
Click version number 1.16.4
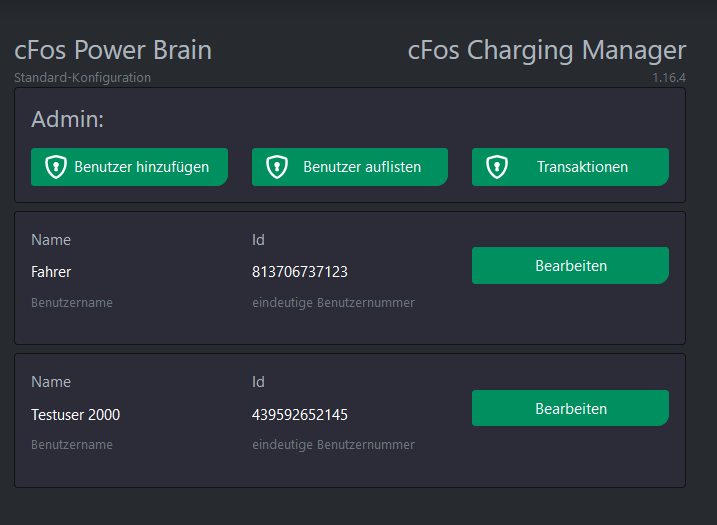pyautogui.click(x=669, y=78)
